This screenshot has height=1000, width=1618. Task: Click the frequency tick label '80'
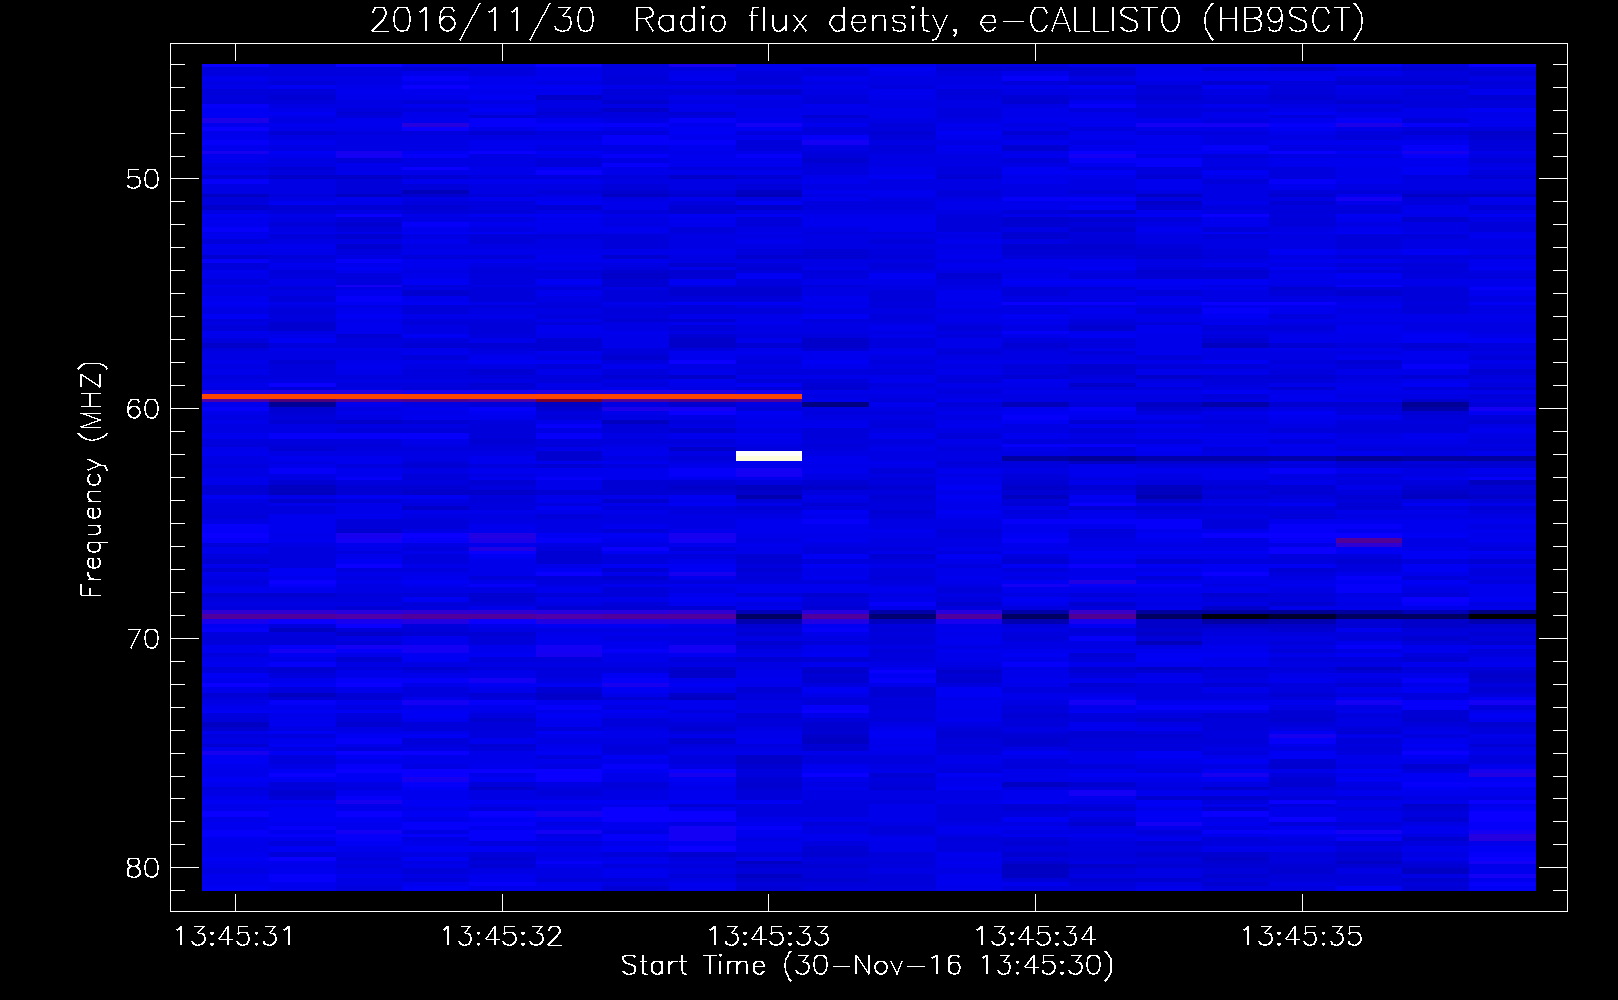tap(143, 867)
